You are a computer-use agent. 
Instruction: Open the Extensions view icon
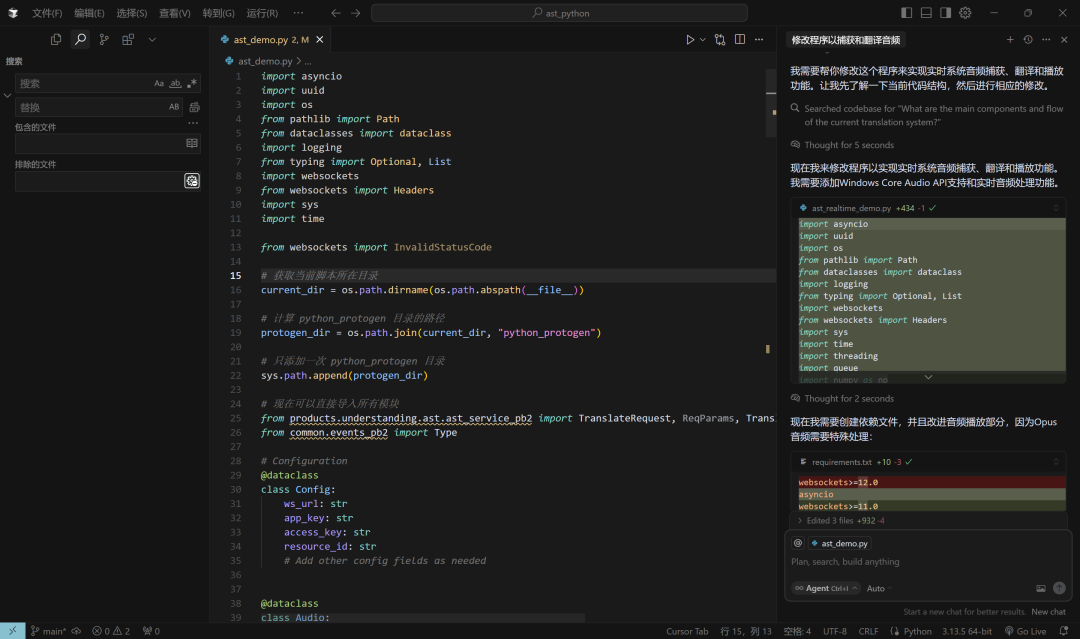point(128,39)
